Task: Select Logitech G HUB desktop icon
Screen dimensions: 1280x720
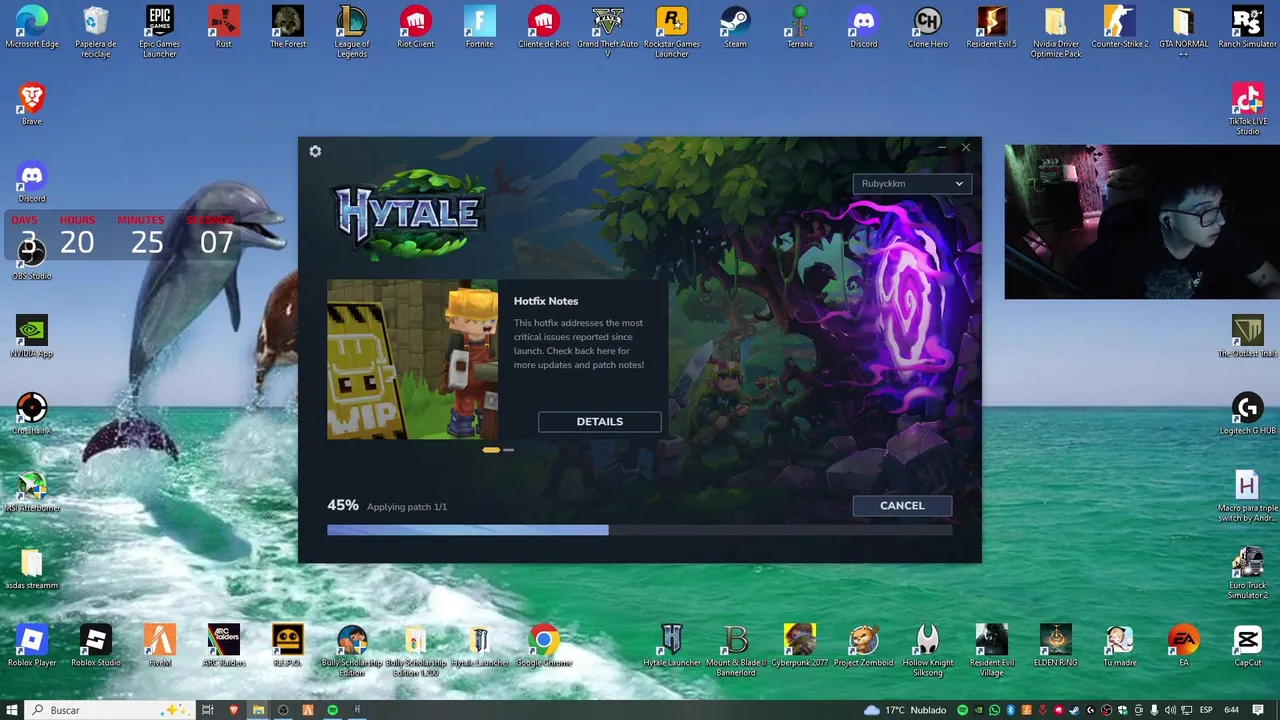Action: click(x=1247, y=413)
